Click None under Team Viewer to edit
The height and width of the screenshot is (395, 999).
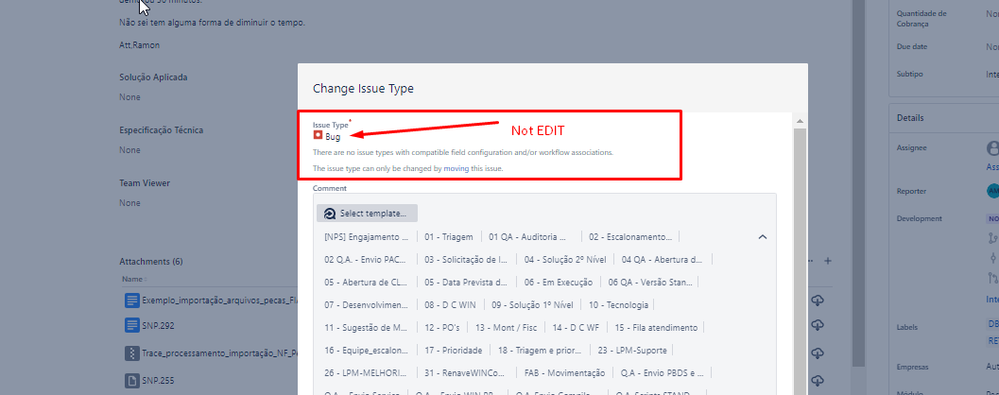coord(129,203)
